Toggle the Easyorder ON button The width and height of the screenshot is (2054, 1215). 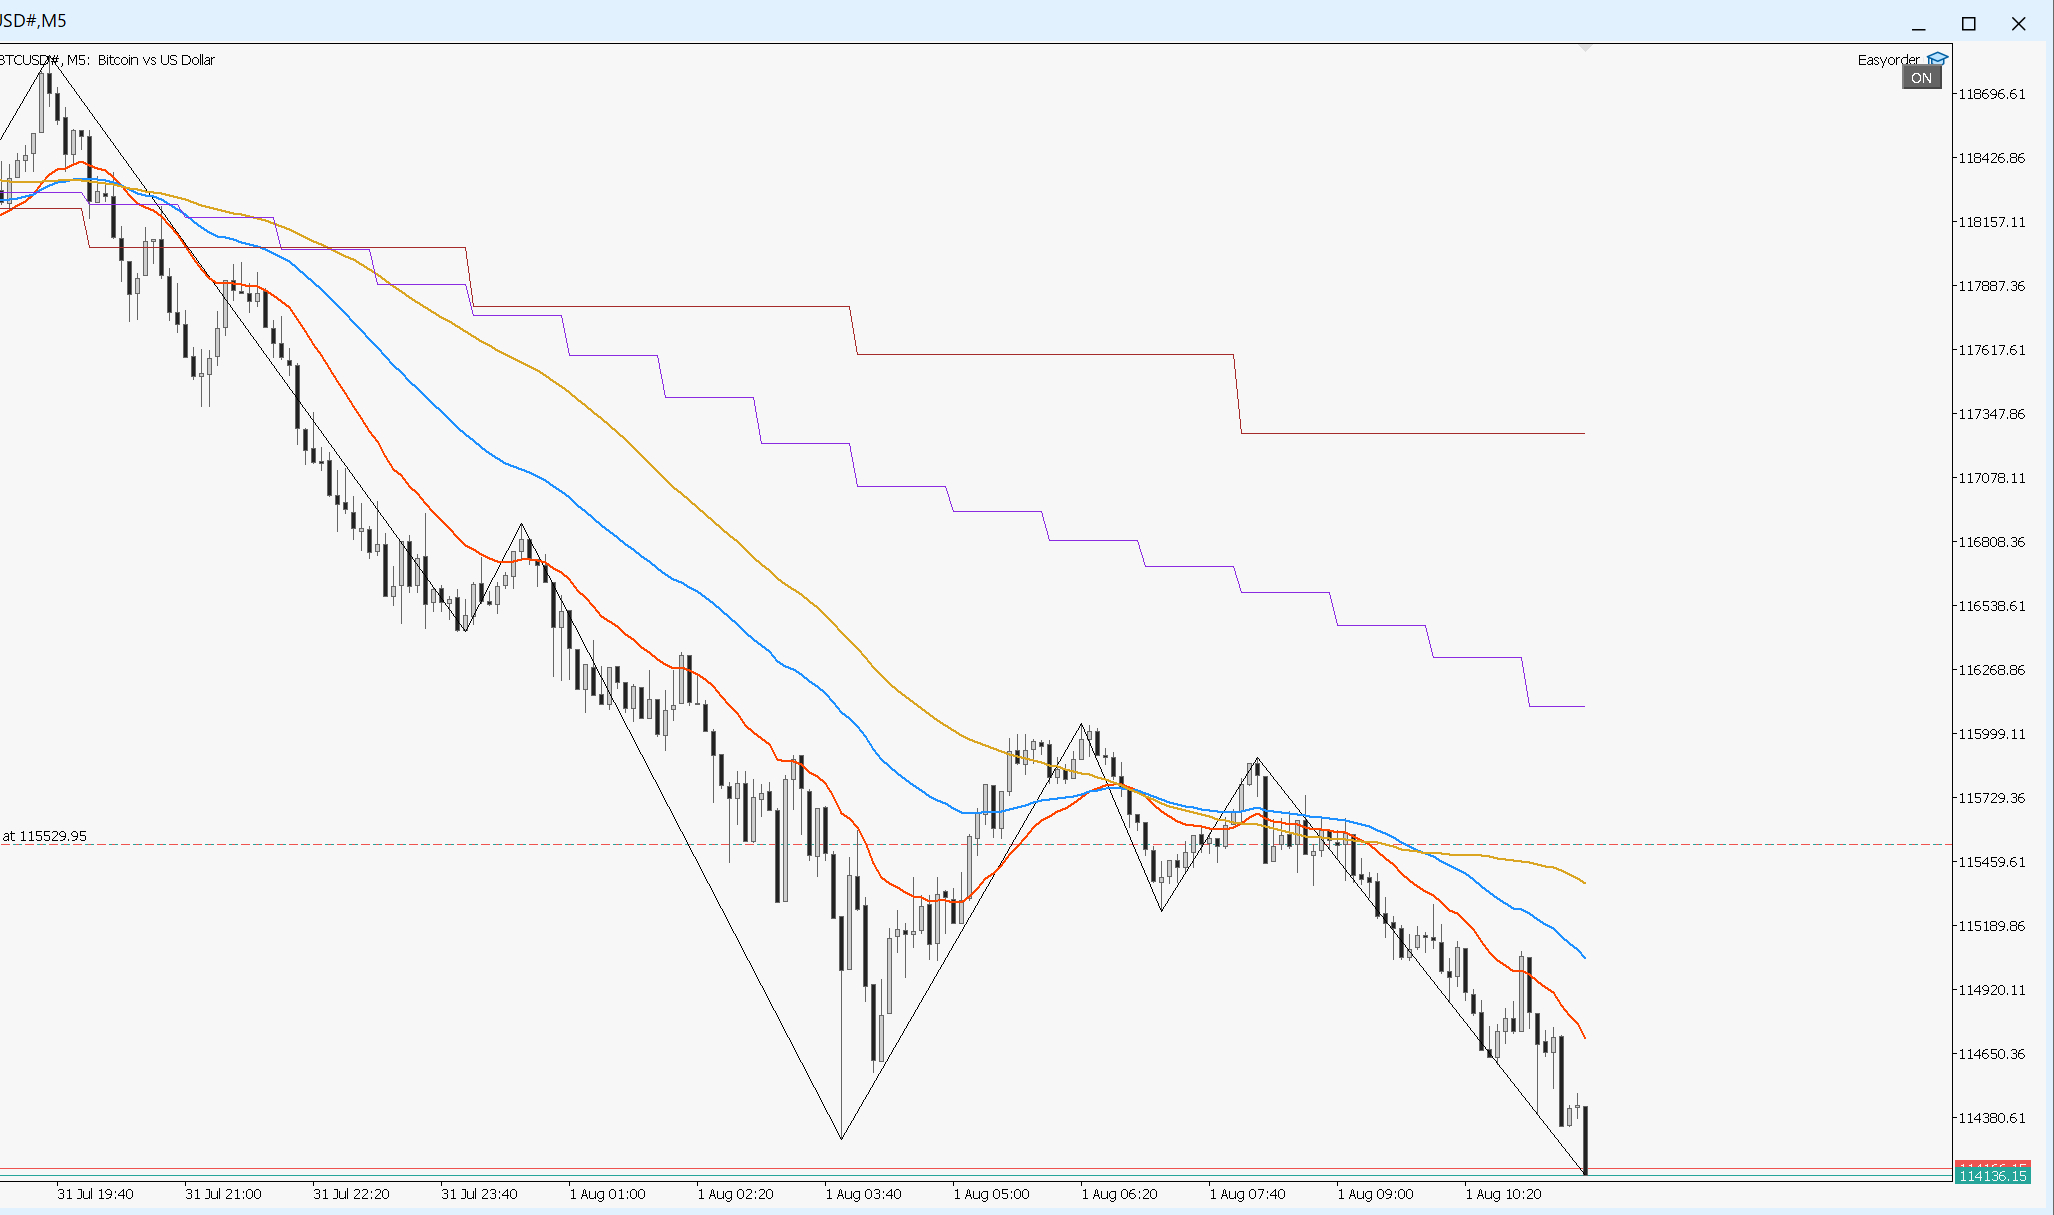coord(1921,78)
